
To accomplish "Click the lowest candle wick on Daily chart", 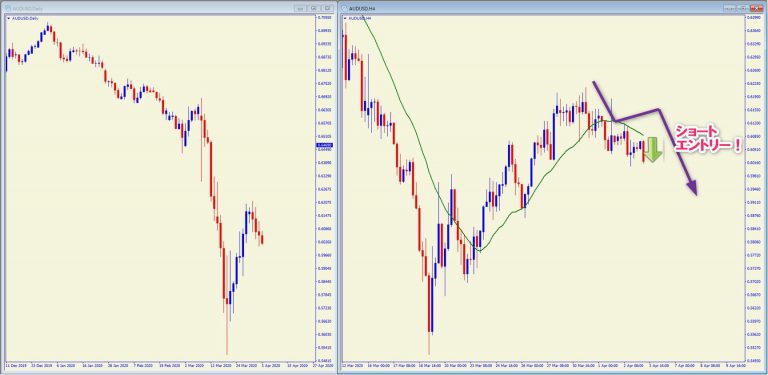I will click(x=227, y=330).
